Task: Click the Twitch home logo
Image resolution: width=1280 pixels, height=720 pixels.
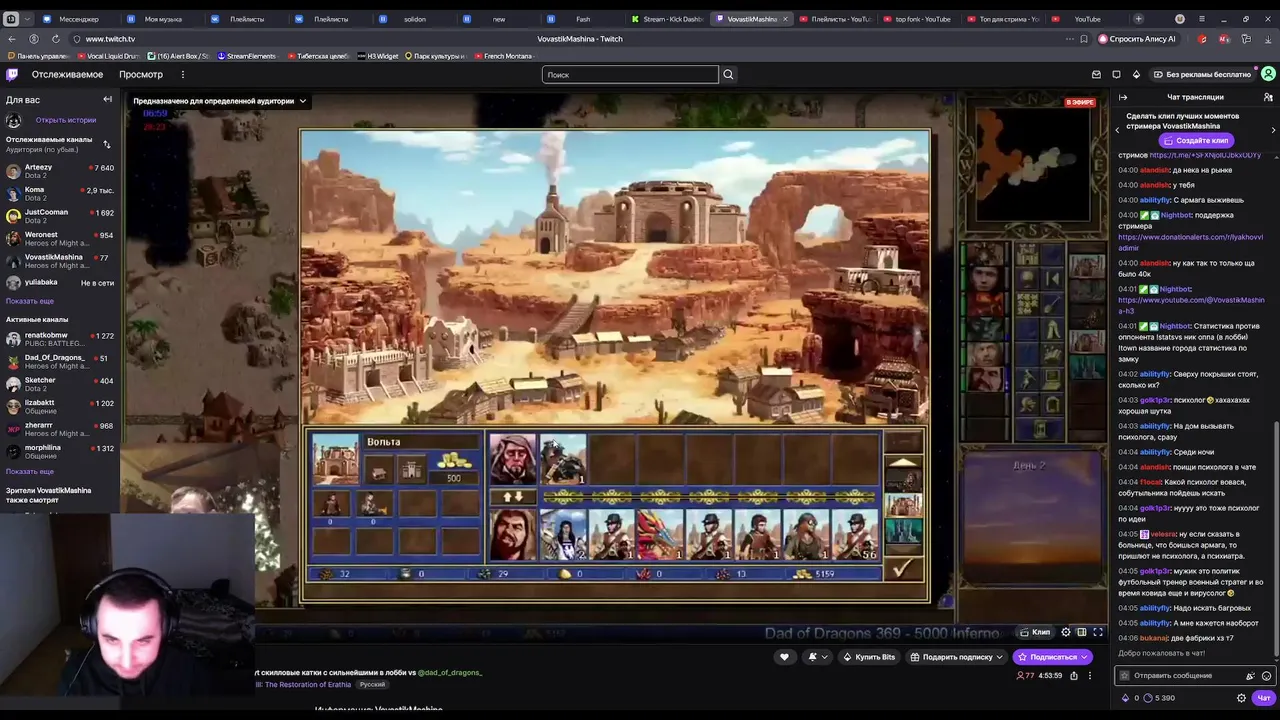Action: point(12,74)
